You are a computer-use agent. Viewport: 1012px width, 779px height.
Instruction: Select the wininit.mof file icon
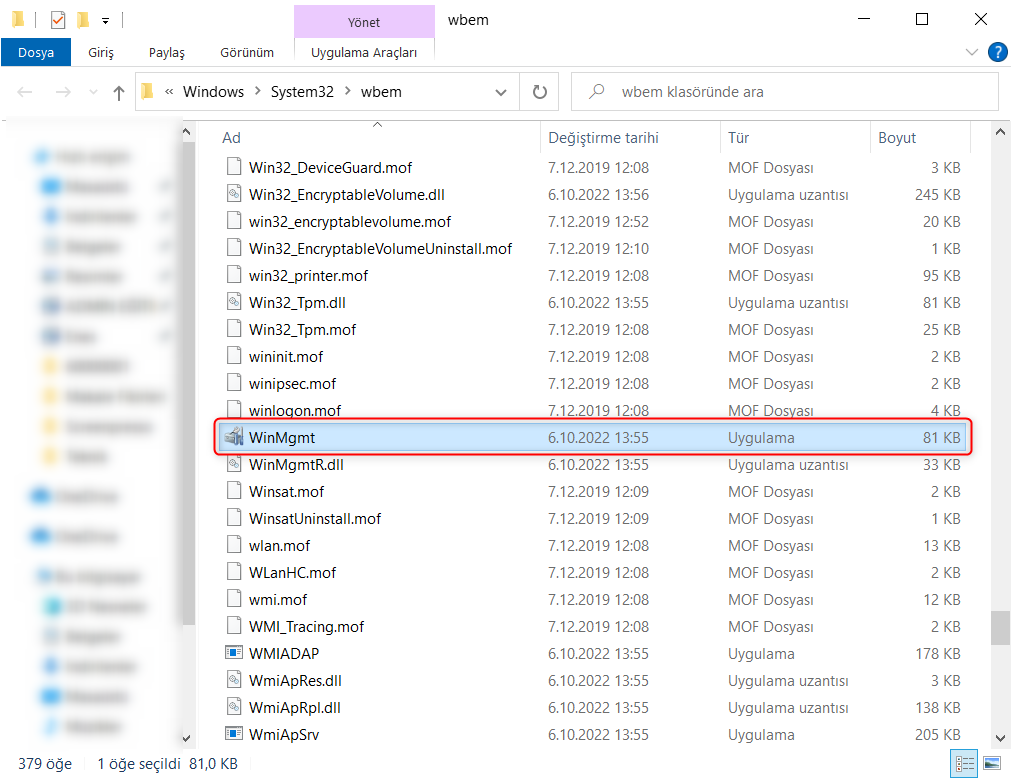pyautogui.click(x=234, y=356)
